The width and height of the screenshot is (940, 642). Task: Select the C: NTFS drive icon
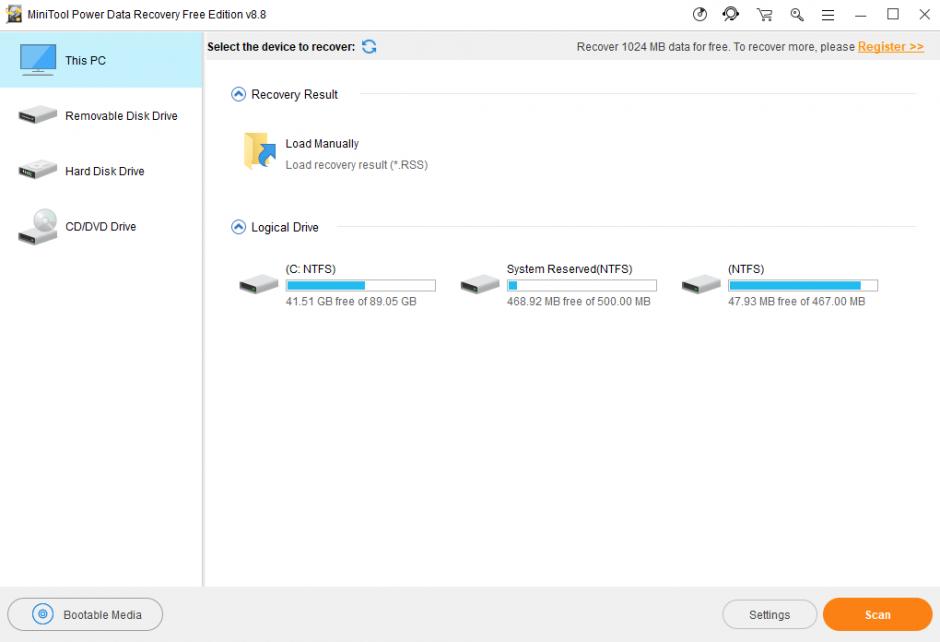(258, 284)
